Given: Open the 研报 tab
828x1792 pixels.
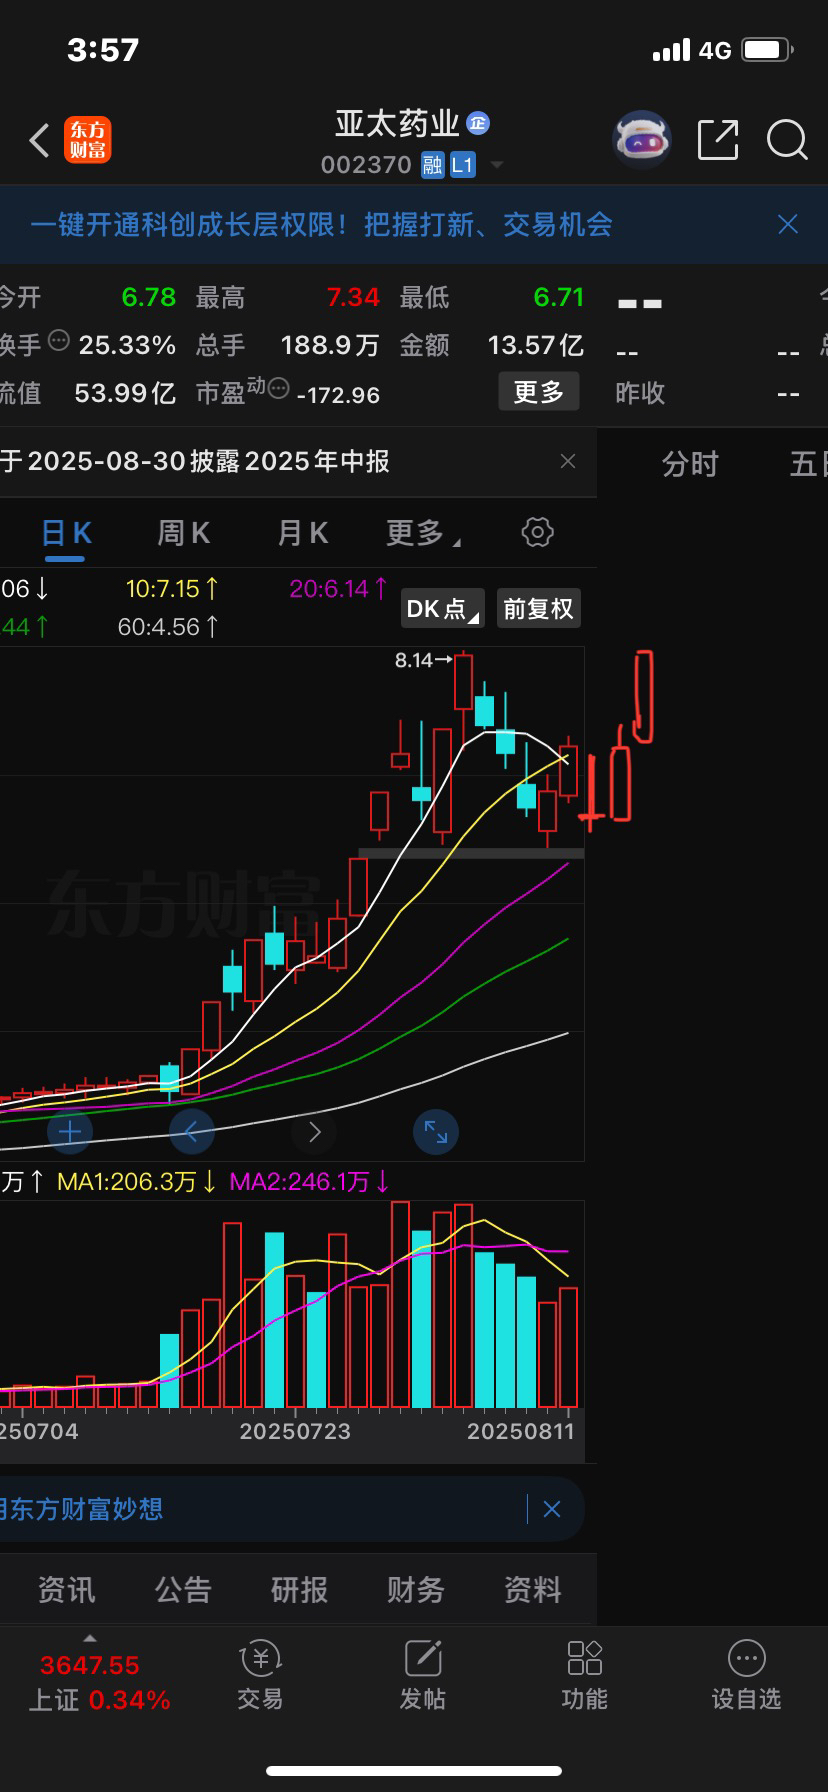Looking at the screenshot, I should 299,1589.
